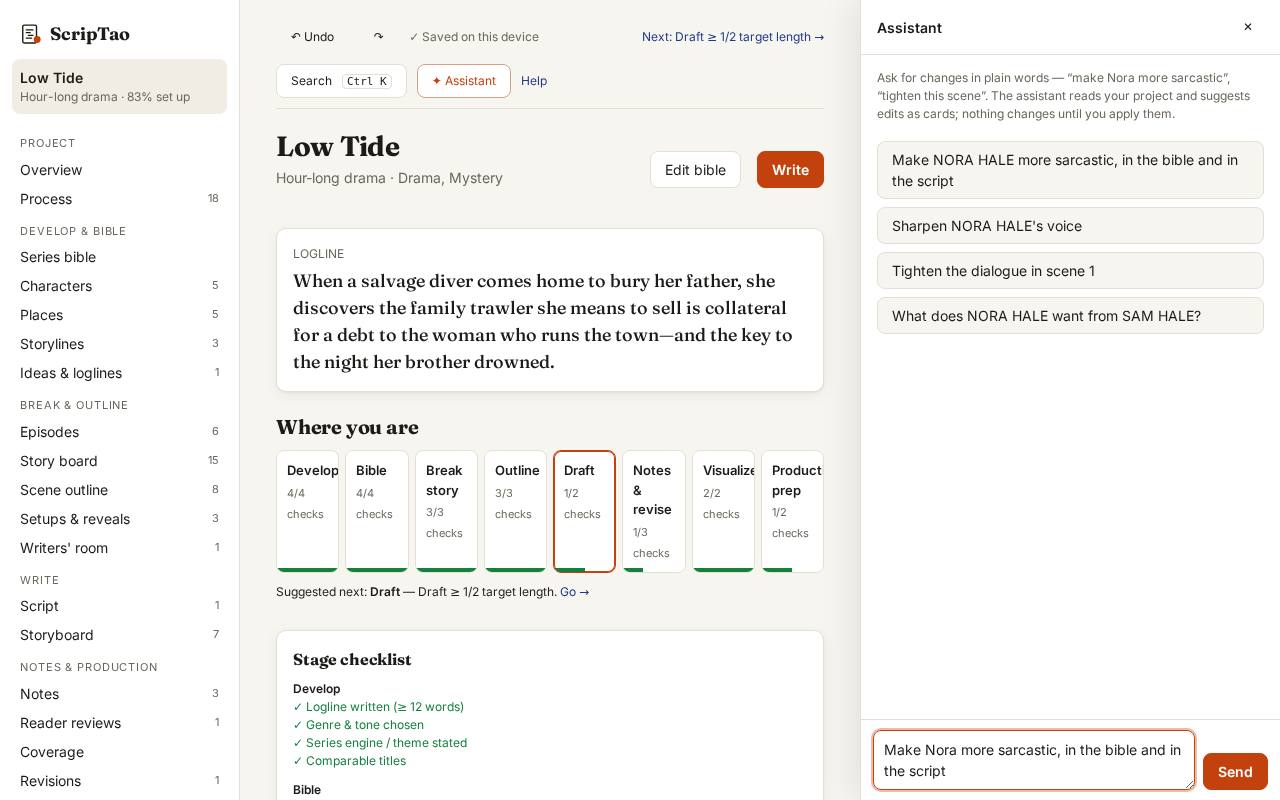Screen dimensions: 1280x800
Task: Click the redo arrow icon
Action: [378, 37]
